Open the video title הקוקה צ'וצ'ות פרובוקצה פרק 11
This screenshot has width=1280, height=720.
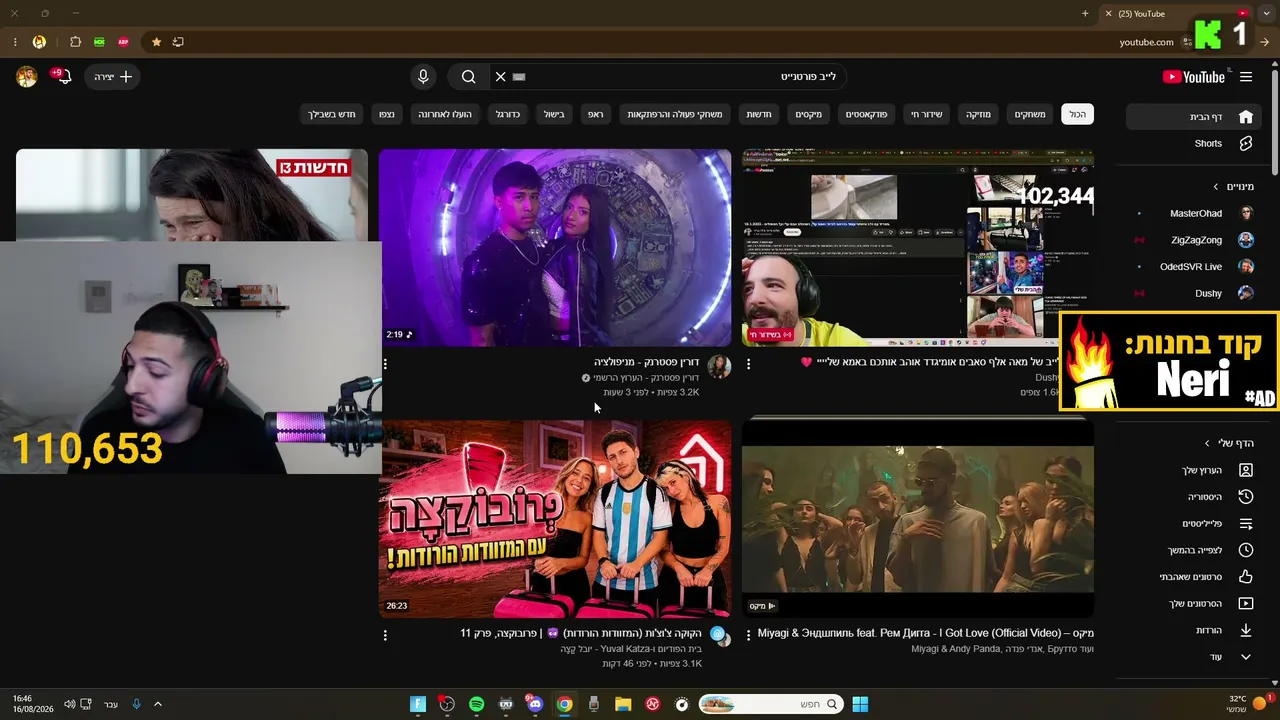581,633
